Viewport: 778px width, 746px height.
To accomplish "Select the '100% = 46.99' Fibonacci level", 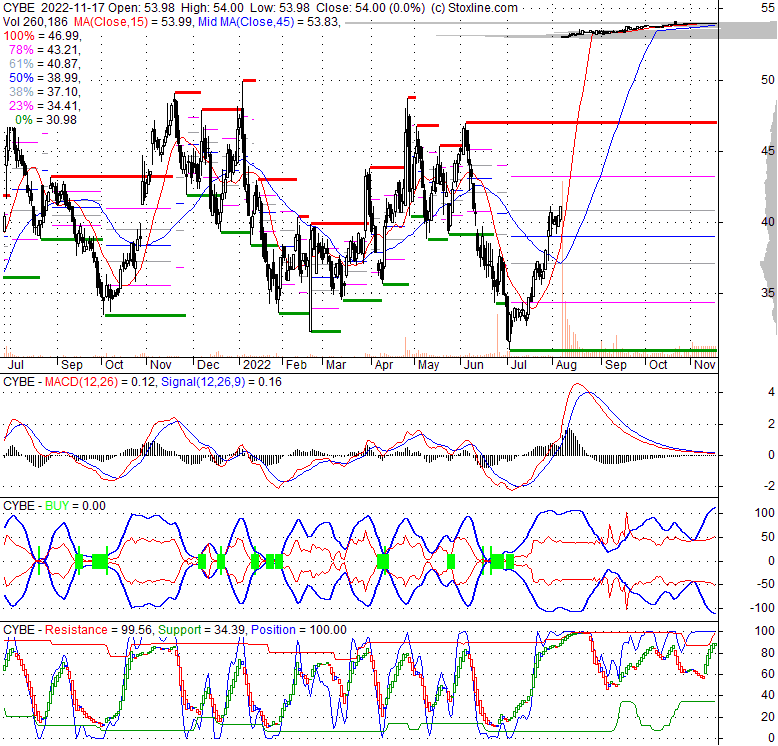I will coord(42,36).
